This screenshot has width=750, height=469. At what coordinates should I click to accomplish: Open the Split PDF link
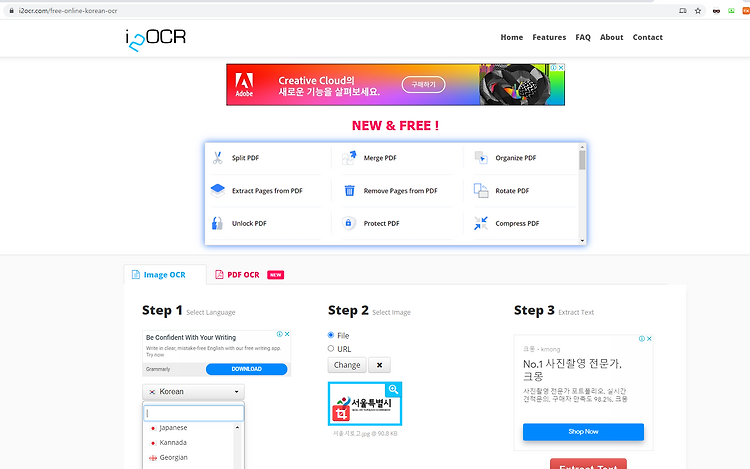click(245, 158)
